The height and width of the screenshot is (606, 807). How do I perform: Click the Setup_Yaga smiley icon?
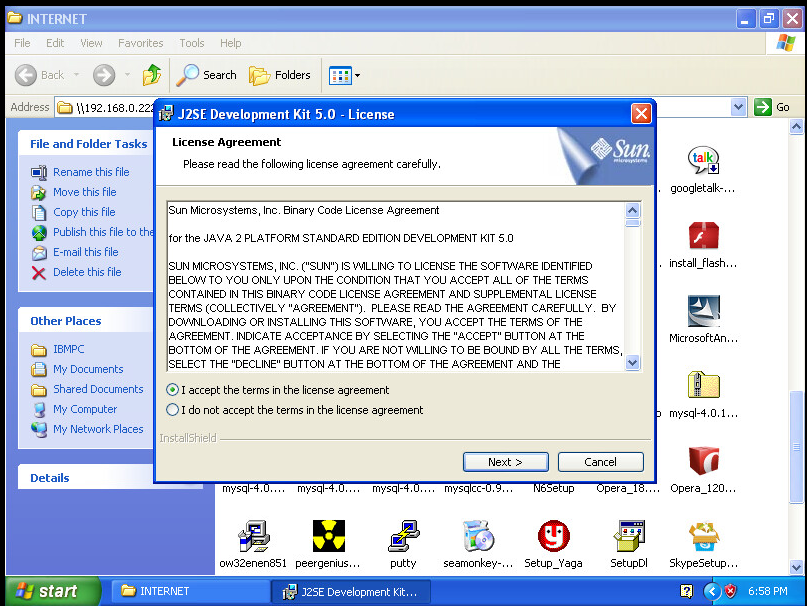coord(553,537)
